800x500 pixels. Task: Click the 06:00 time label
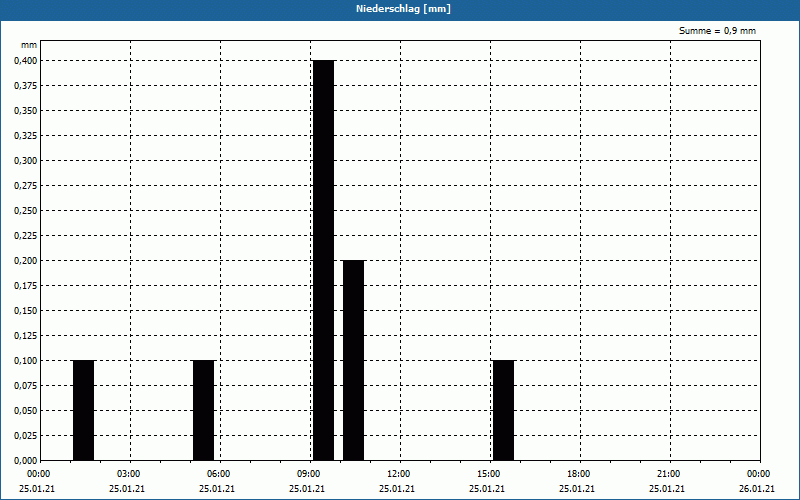tap(218, 474)
